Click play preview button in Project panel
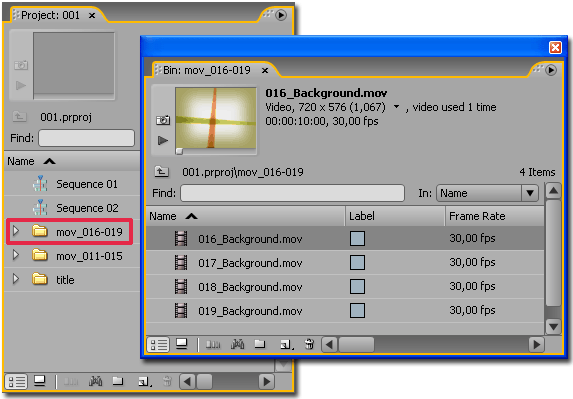 tap(21, 86)
